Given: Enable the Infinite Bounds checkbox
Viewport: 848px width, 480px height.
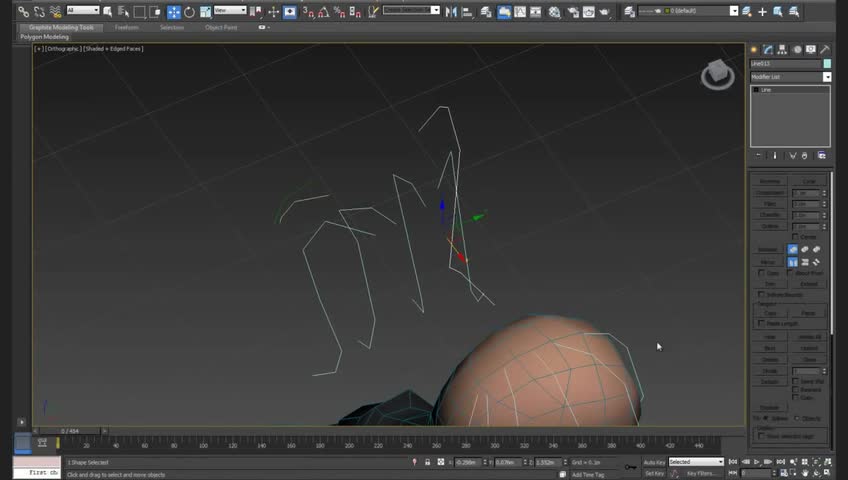Looking at the screenshot, I should (762, 295).
